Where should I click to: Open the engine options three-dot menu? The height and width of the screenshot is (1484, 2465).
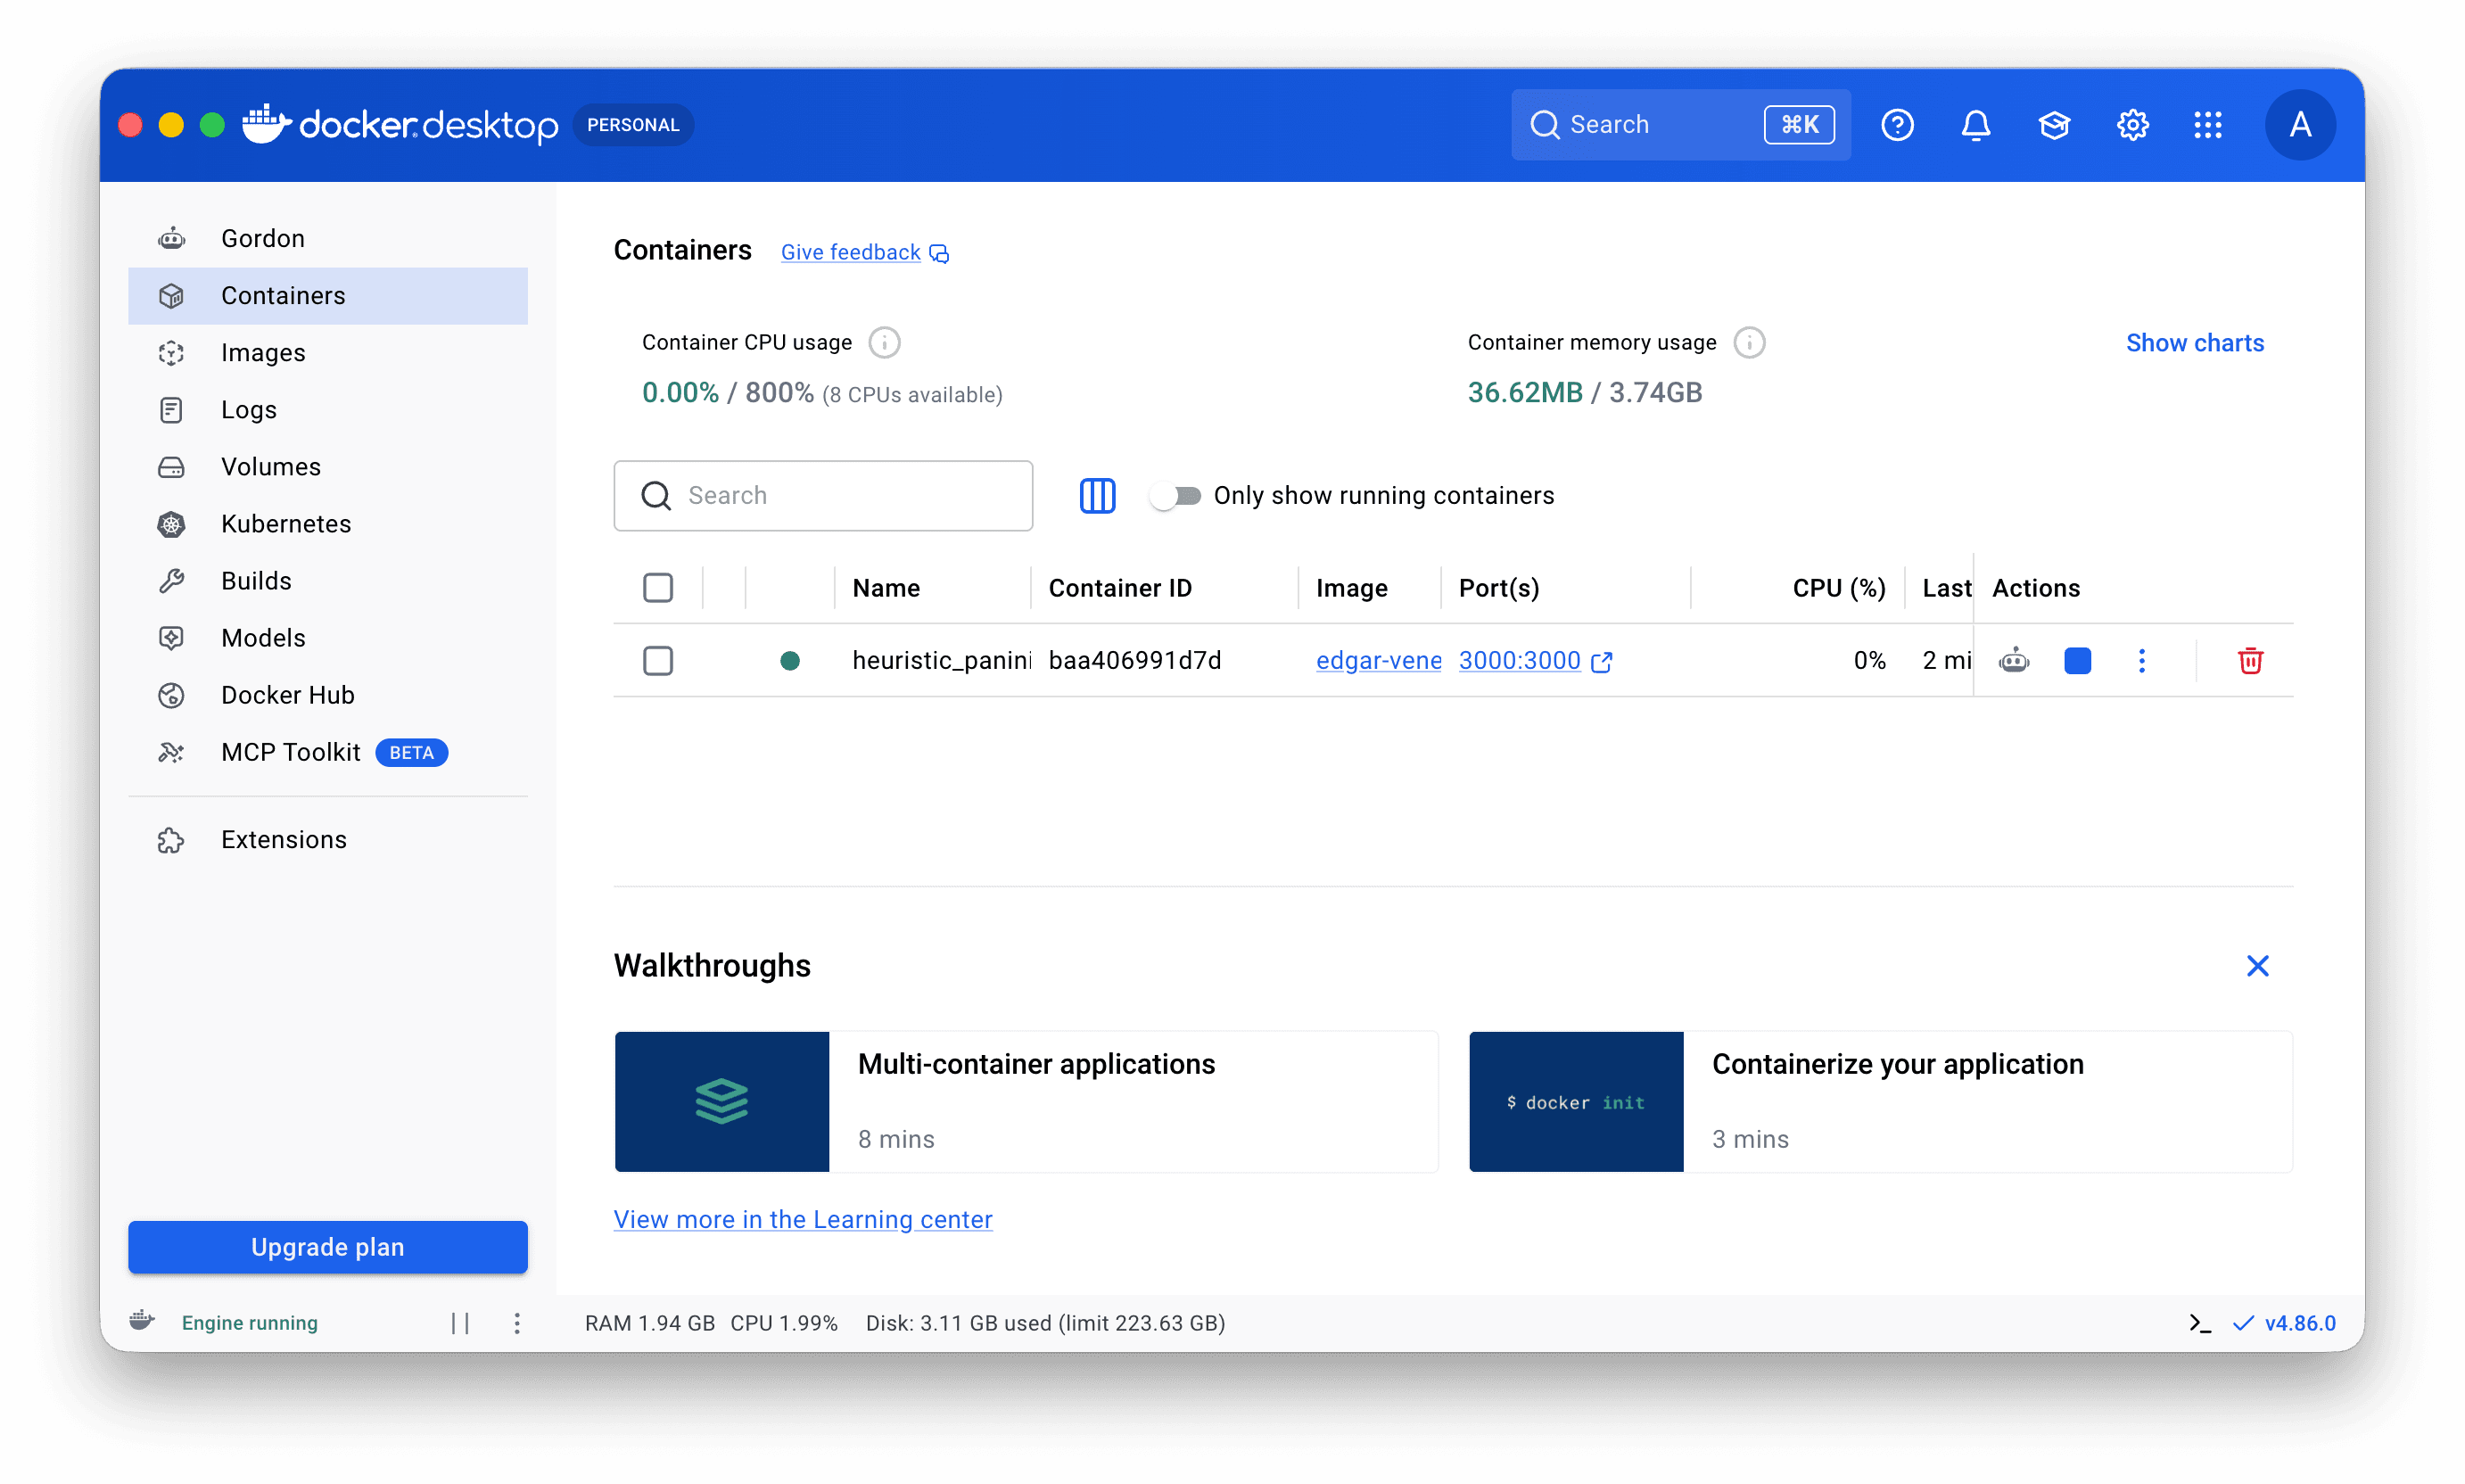[517, 1323]
